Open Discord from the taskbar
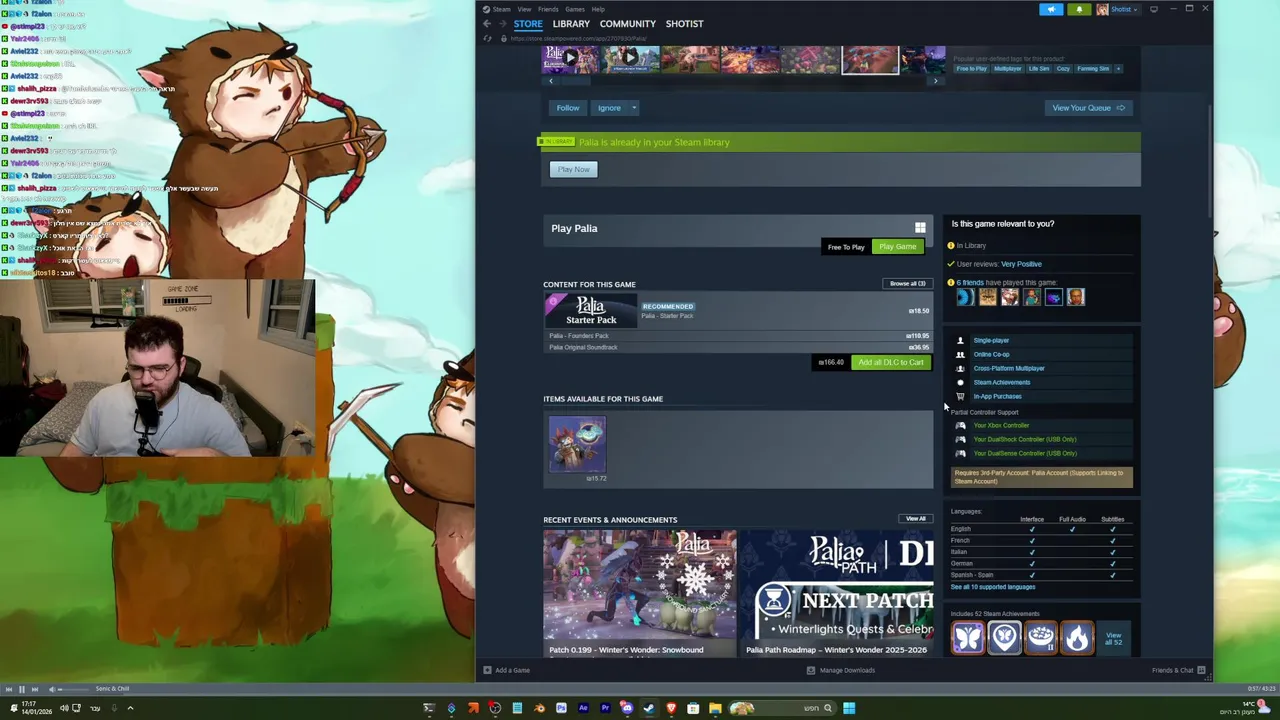This screenshot has height=720, width=1280. (x=627, y=708)
